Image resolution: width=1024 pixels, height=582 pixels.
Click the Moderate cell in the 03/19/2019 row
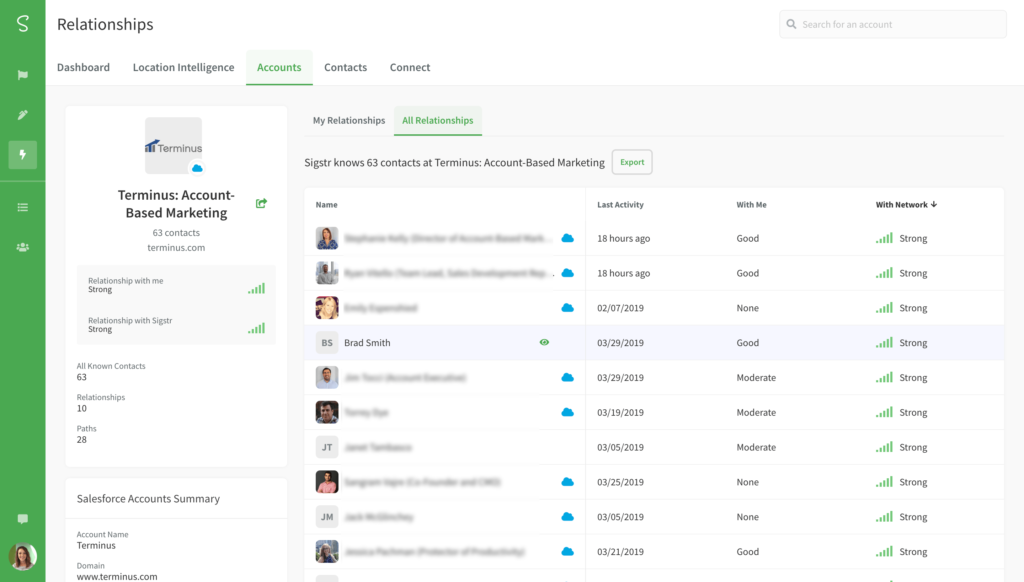click(x=756, y=412)
